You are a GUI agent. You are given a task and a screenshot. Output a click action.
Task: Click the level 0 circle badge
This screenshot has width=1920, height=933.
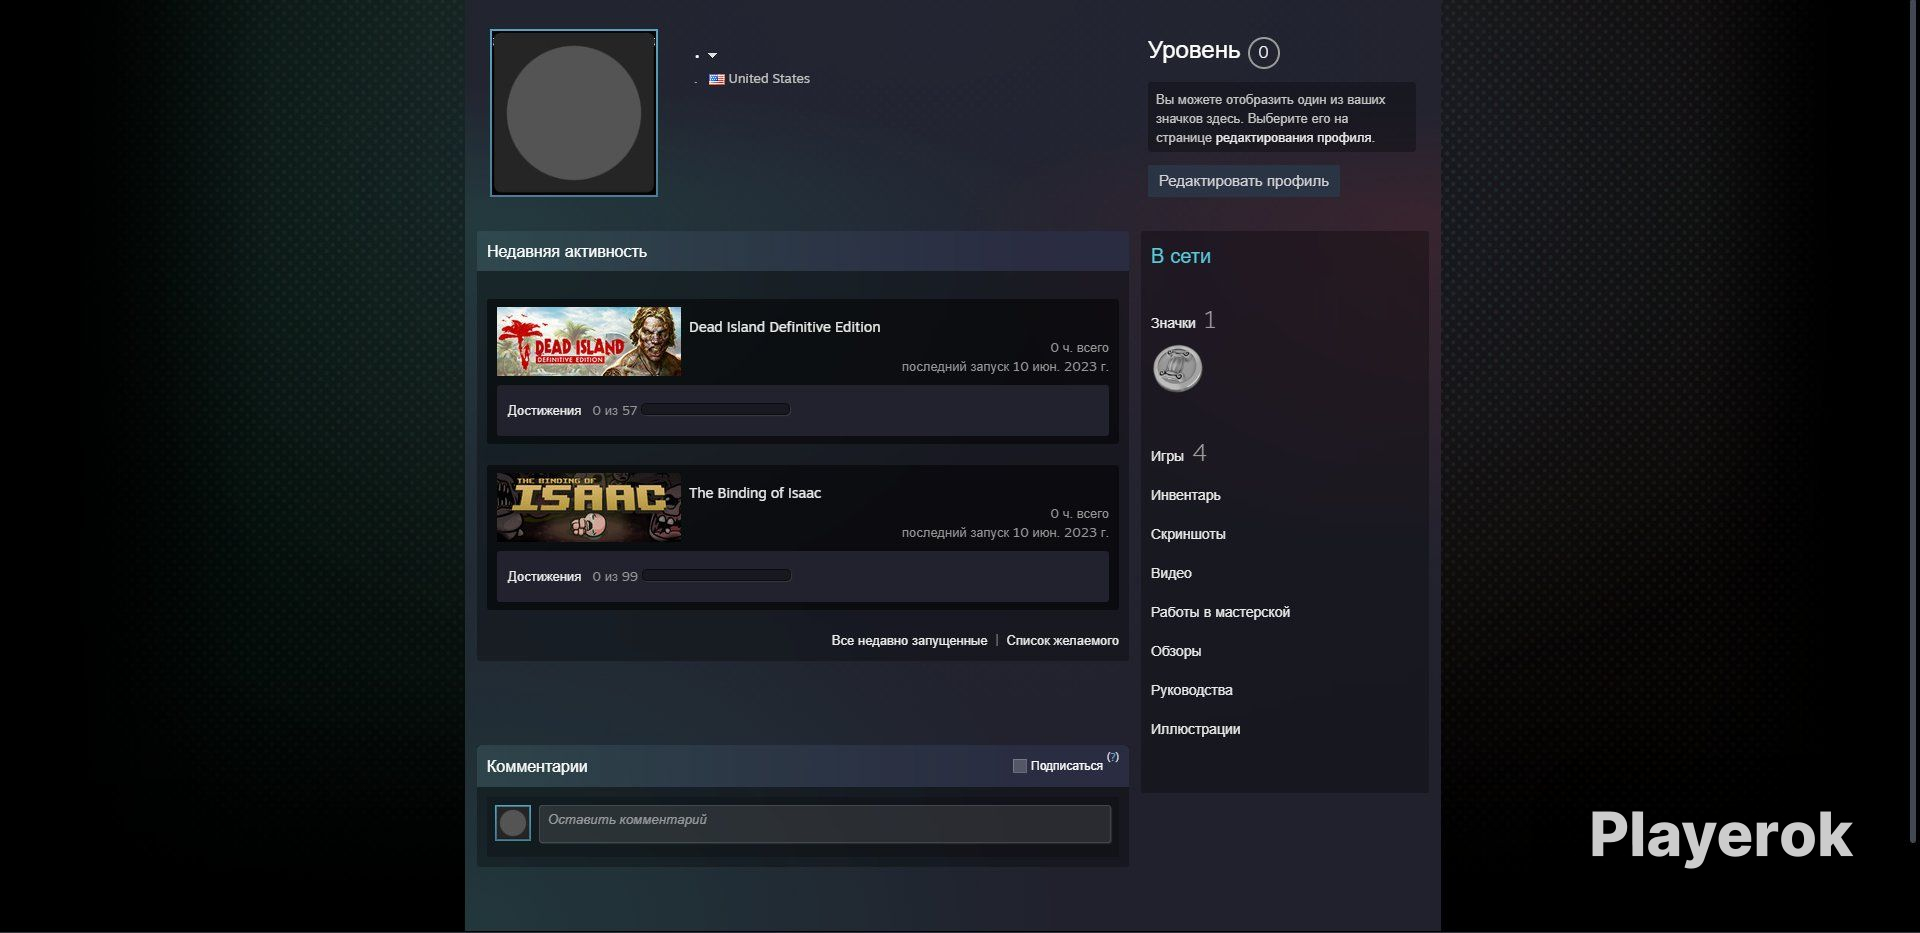[1263, 52]
